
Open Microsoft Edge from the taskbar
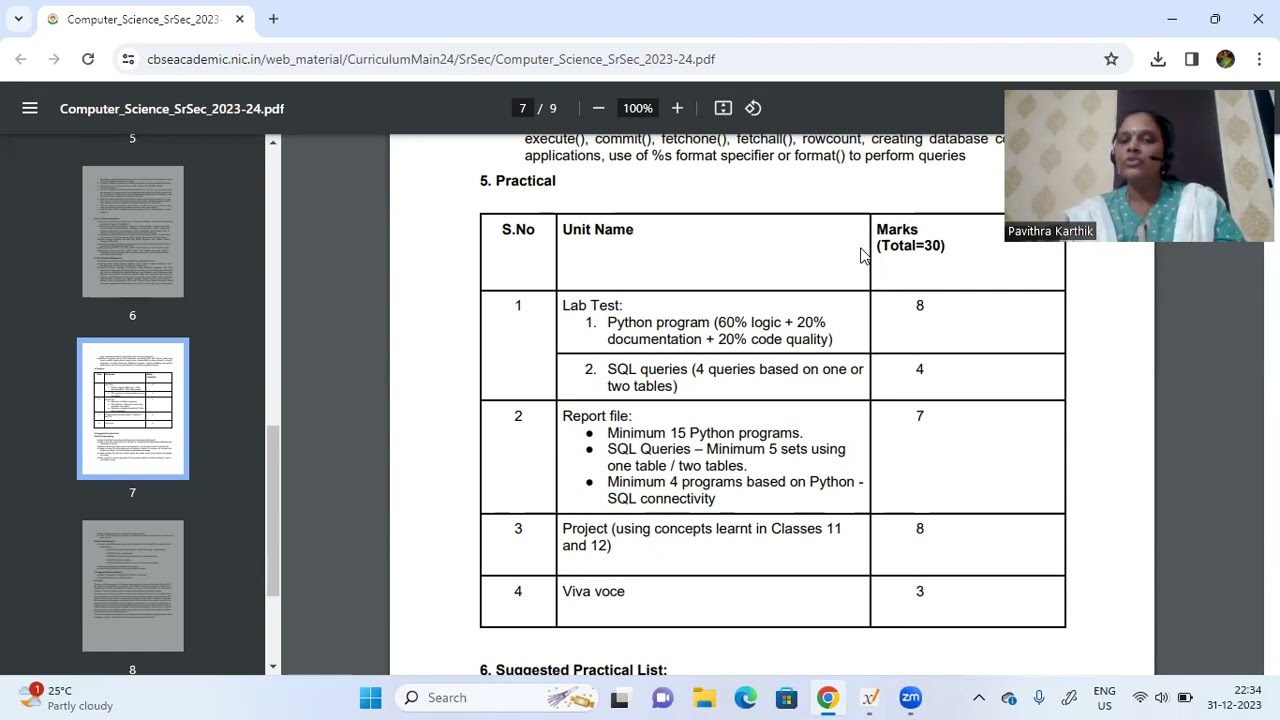click(x=746, y=697)
